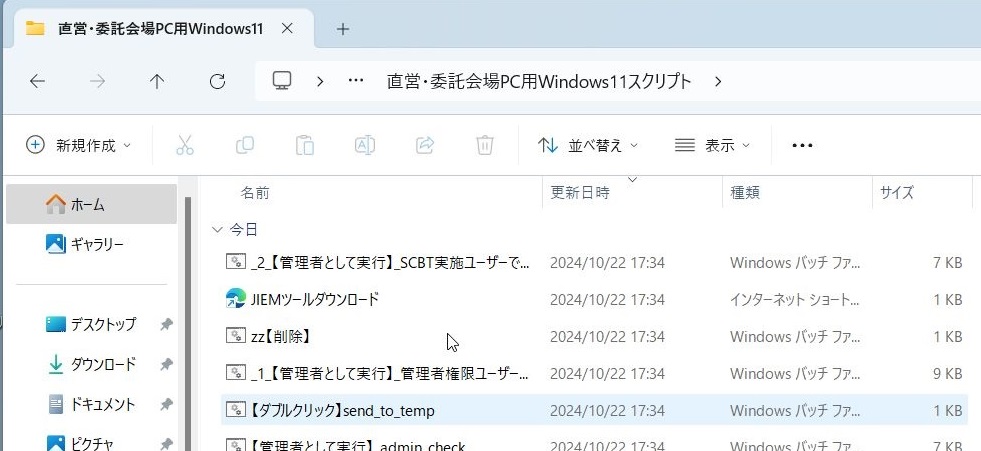981x451 pixels.
Task: Open the 新規作成 menu
Action: point(79,146)
